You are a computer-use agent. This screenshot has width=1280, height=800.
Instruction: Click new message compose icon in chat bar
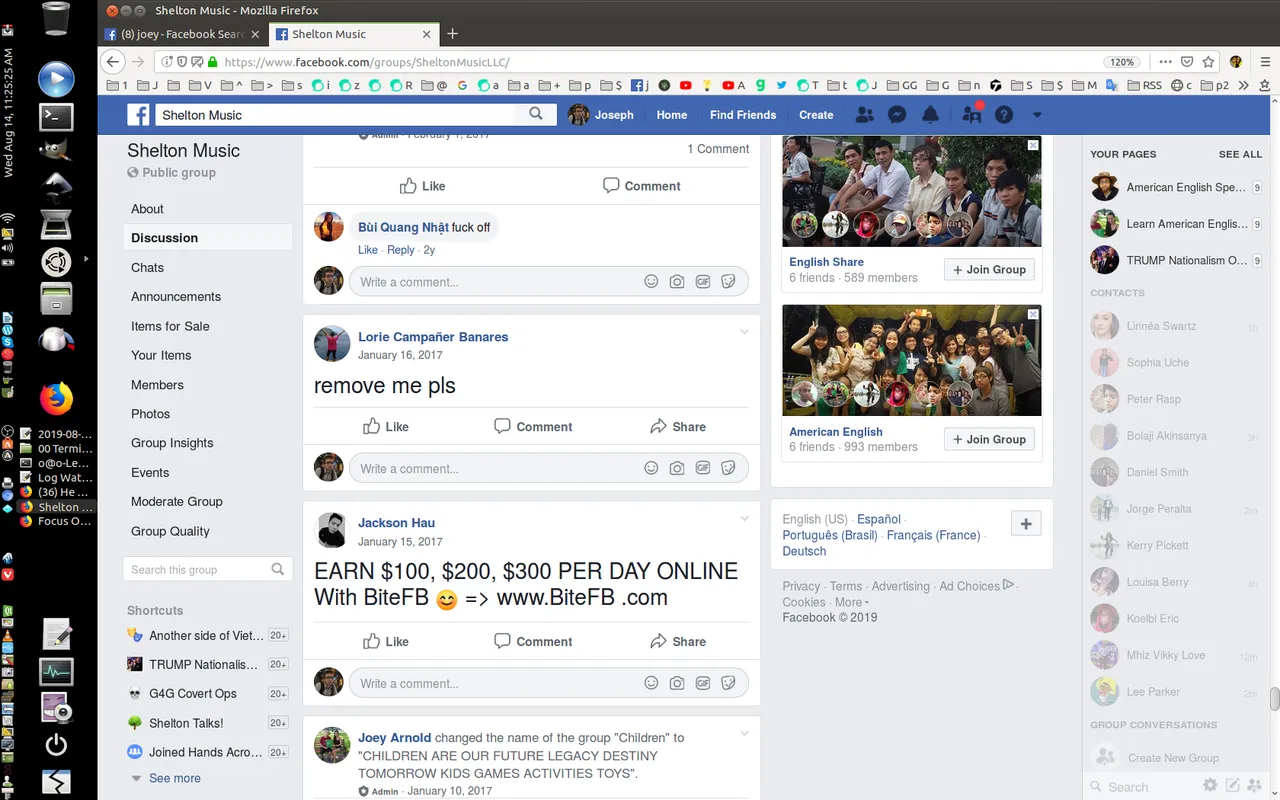click(1233, 786)
